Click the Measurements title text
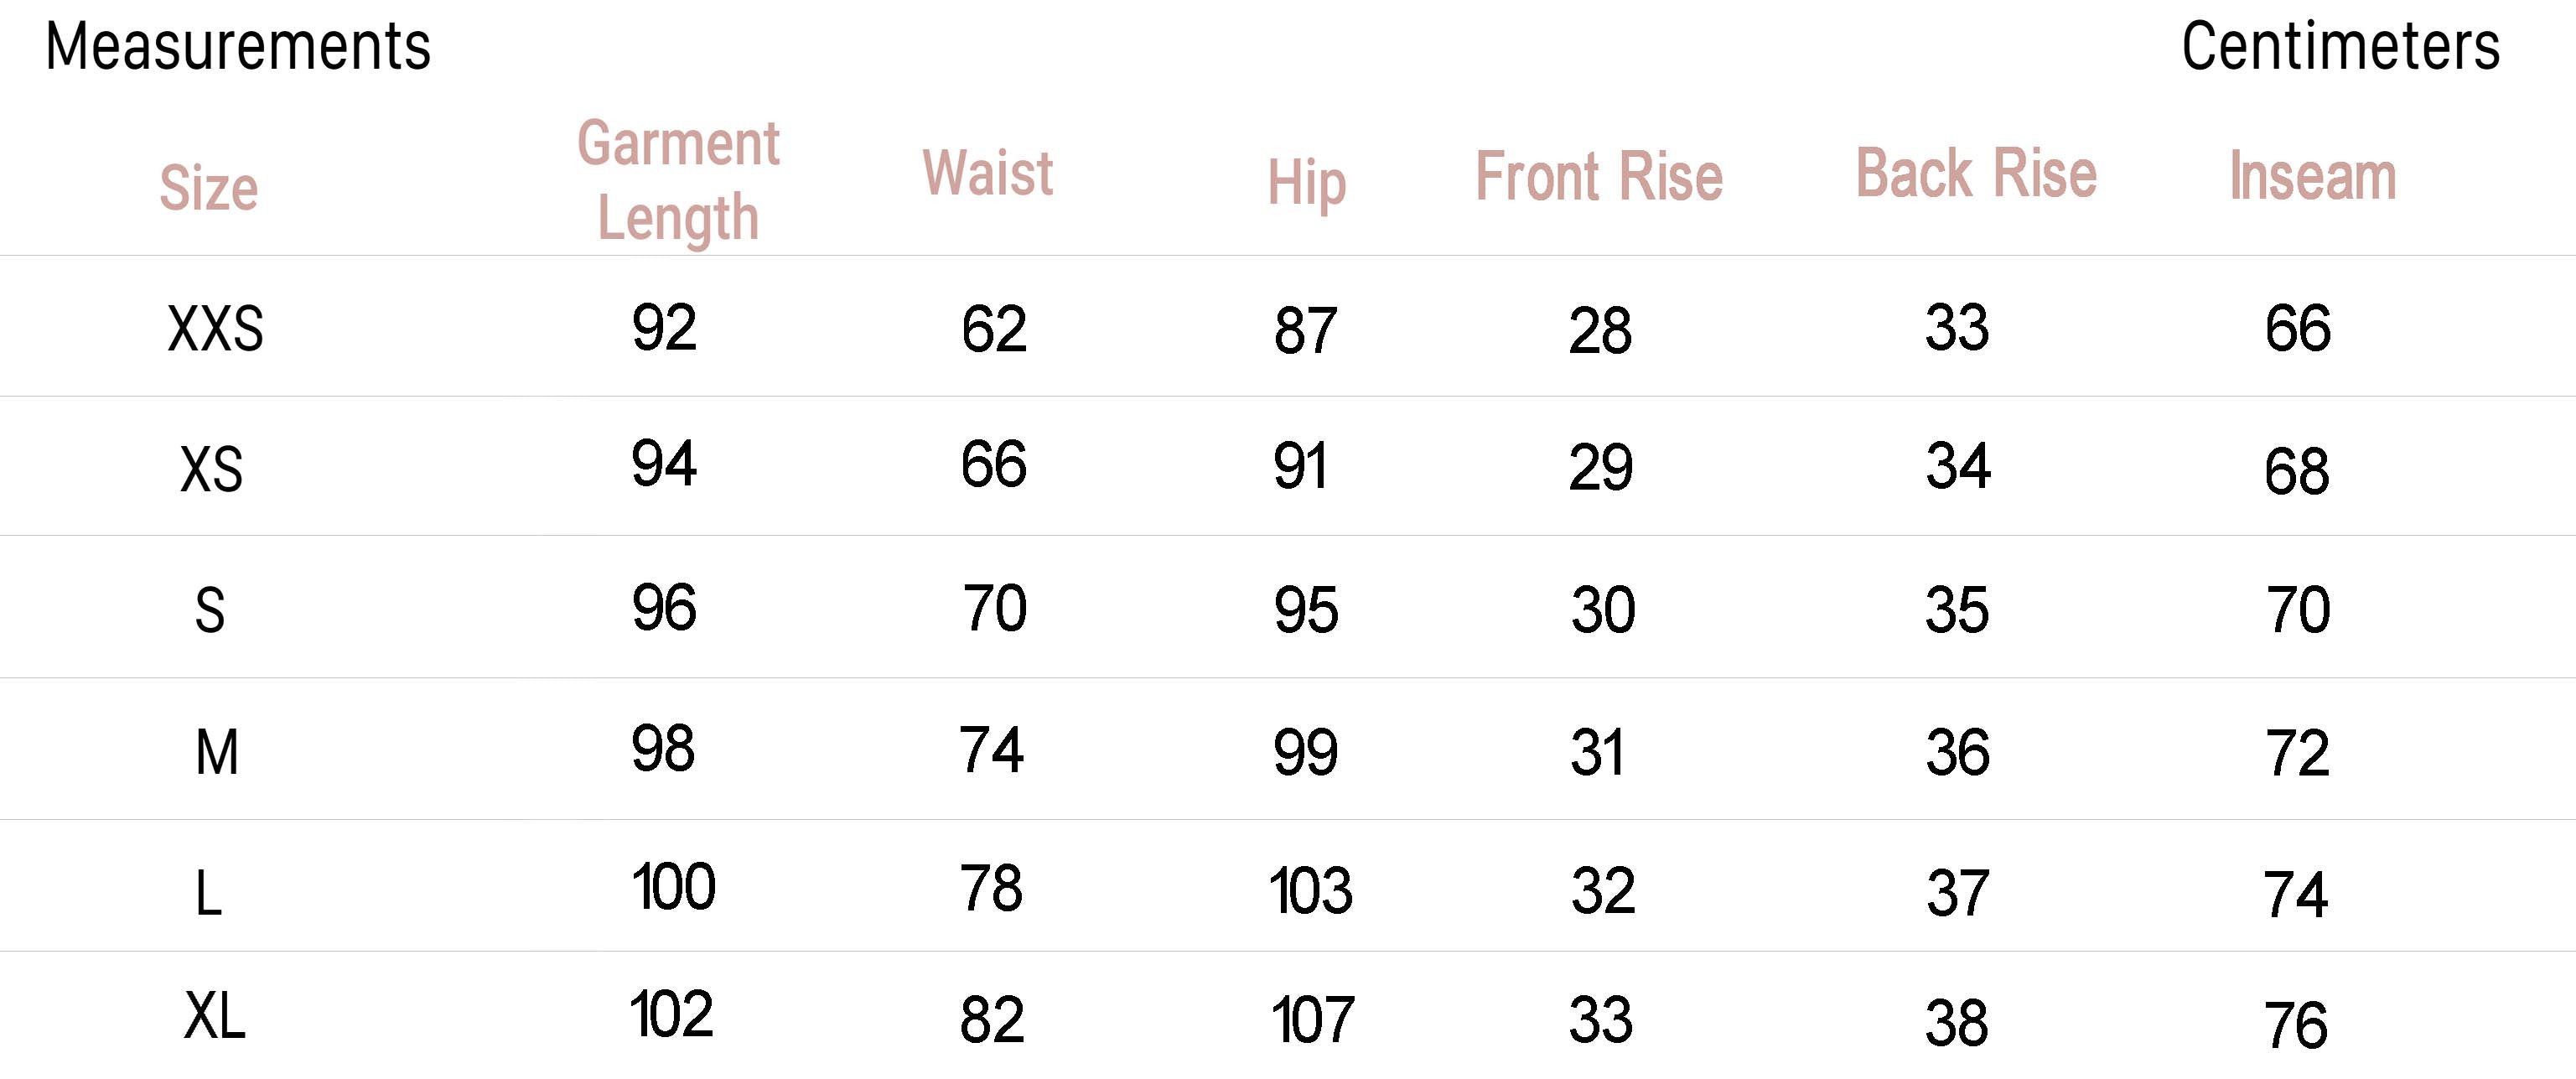The width and height of the screenshot is (2576, 1079). (x=238, y=47)
